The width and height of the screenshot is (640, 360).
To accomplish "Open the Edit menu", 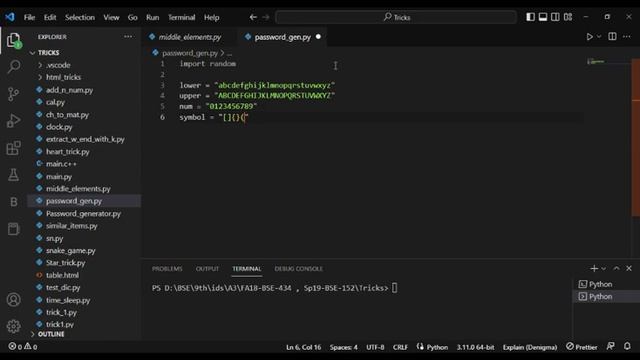I will (x=50, y=17).
